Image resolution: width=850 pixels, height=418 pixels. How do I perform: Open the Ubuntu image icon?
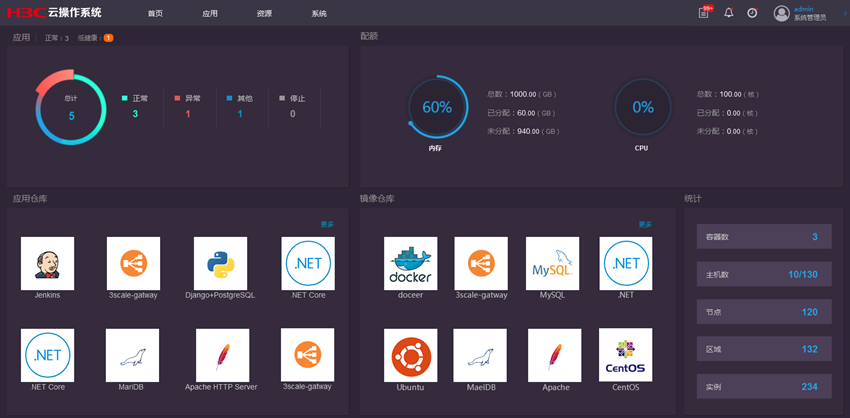(411, 355)
